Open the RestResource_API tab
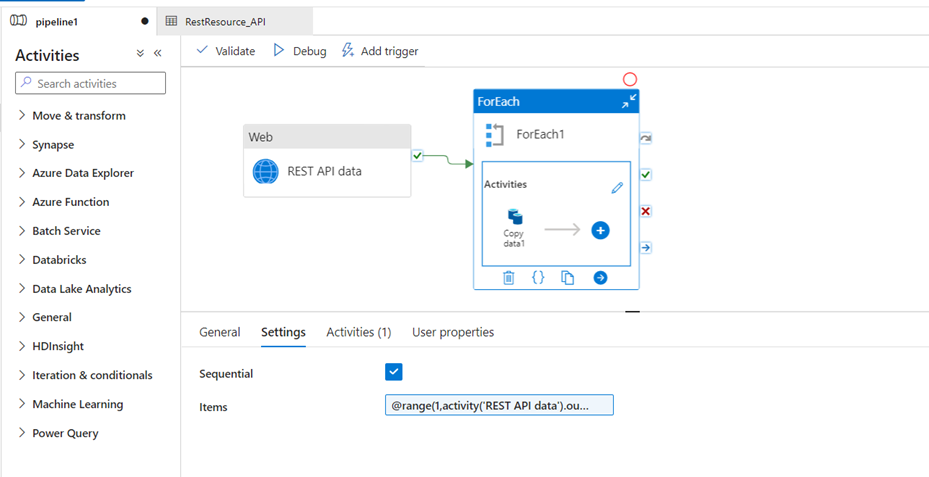The width and height of the screenshot is (929, 477). pos(225,21)
